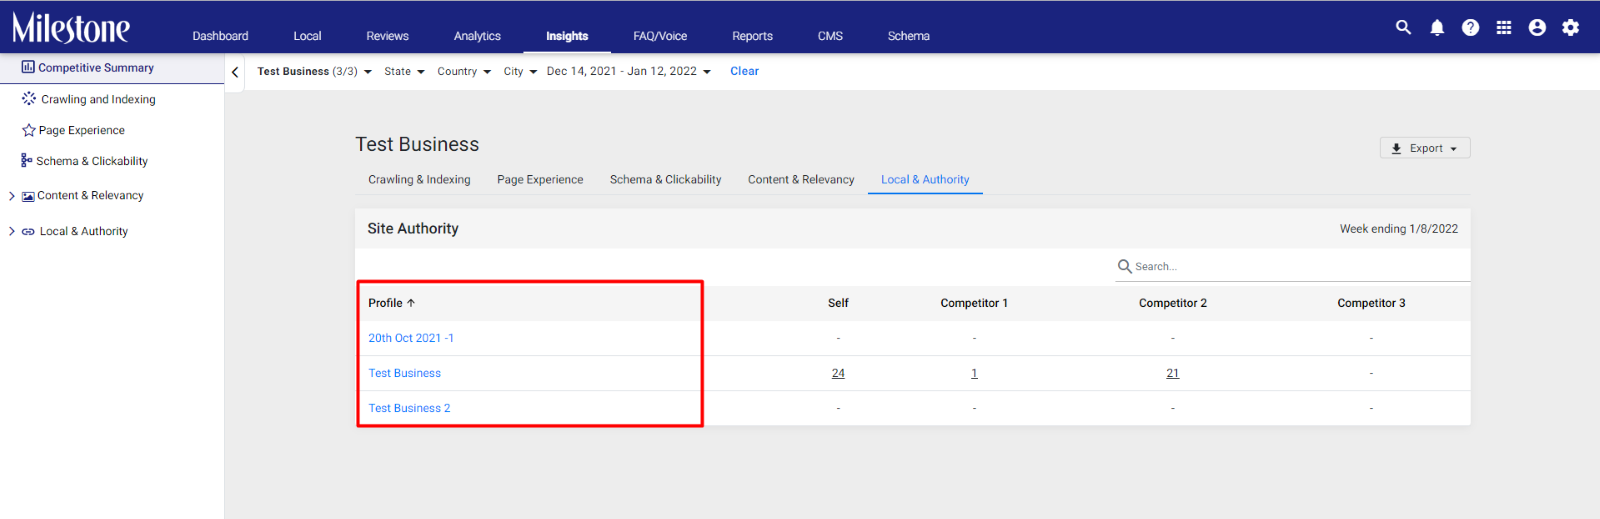
Task: Switch to the Page Experience tab
Action: click(540, 180)
